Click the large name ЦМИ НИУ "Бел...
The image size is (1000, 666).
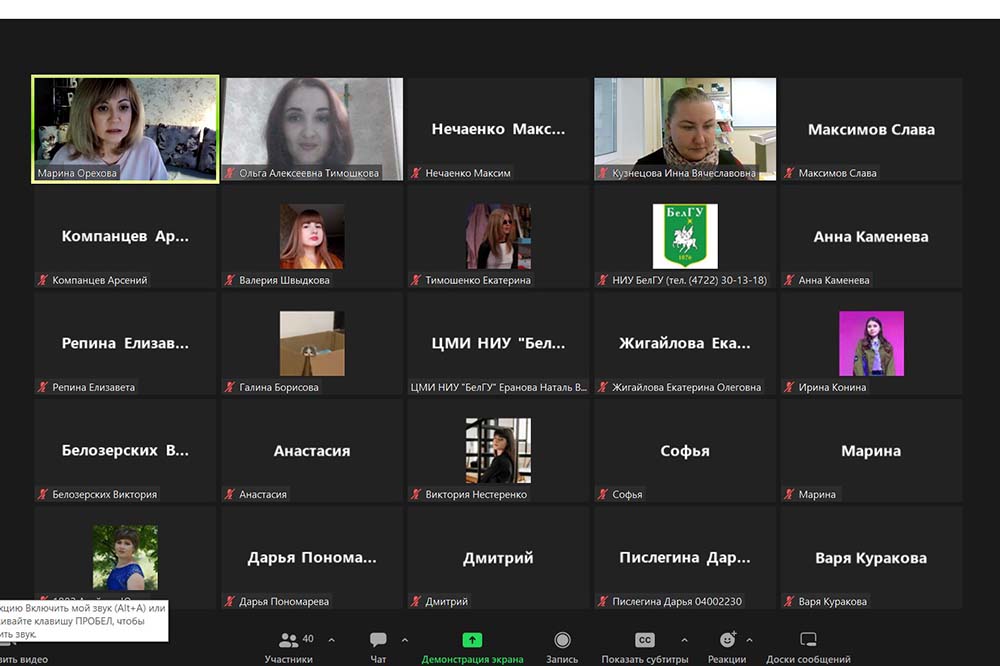click(x=498, y=343)
